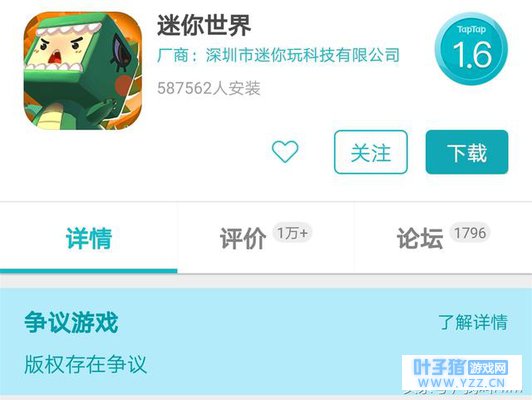Open the vendor 深圳市迷你玩科技有限公司 link

(303, 55)
